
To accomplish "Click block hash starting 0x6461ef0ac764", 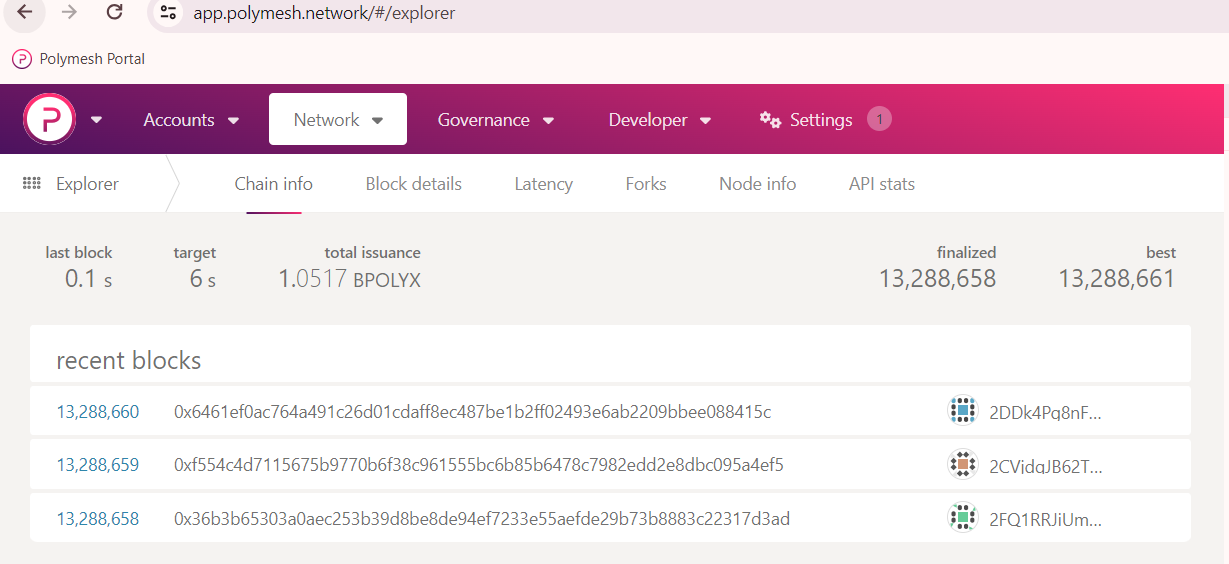I will (x=473, y=412).
